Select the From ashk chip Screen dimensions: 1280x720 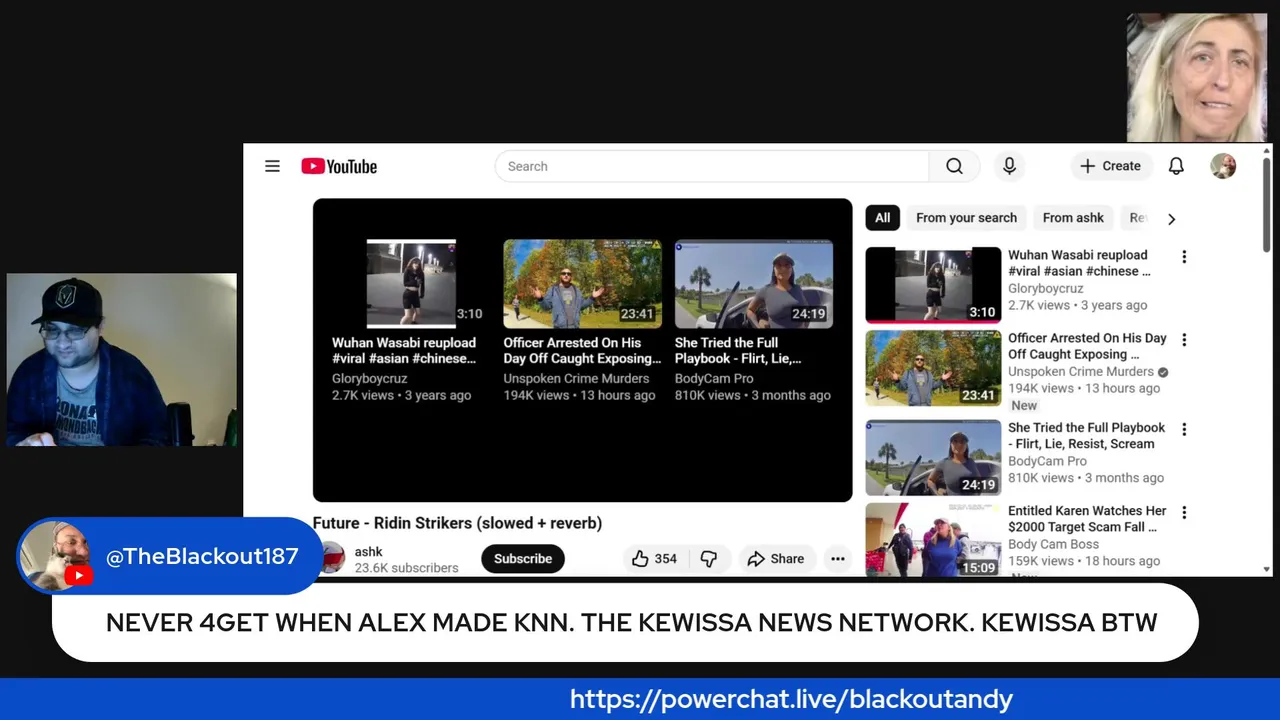(1073, 218)
